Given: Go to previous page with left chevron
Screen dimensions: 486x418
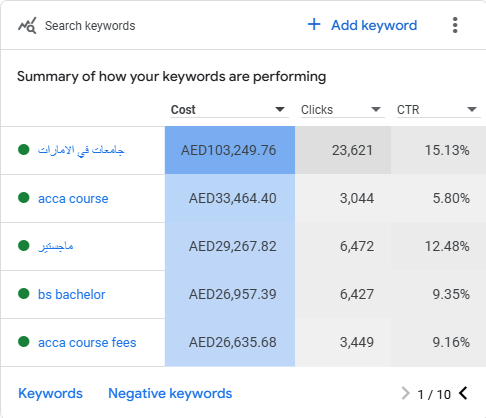Looking at the screenshot, I should point(463,393).
